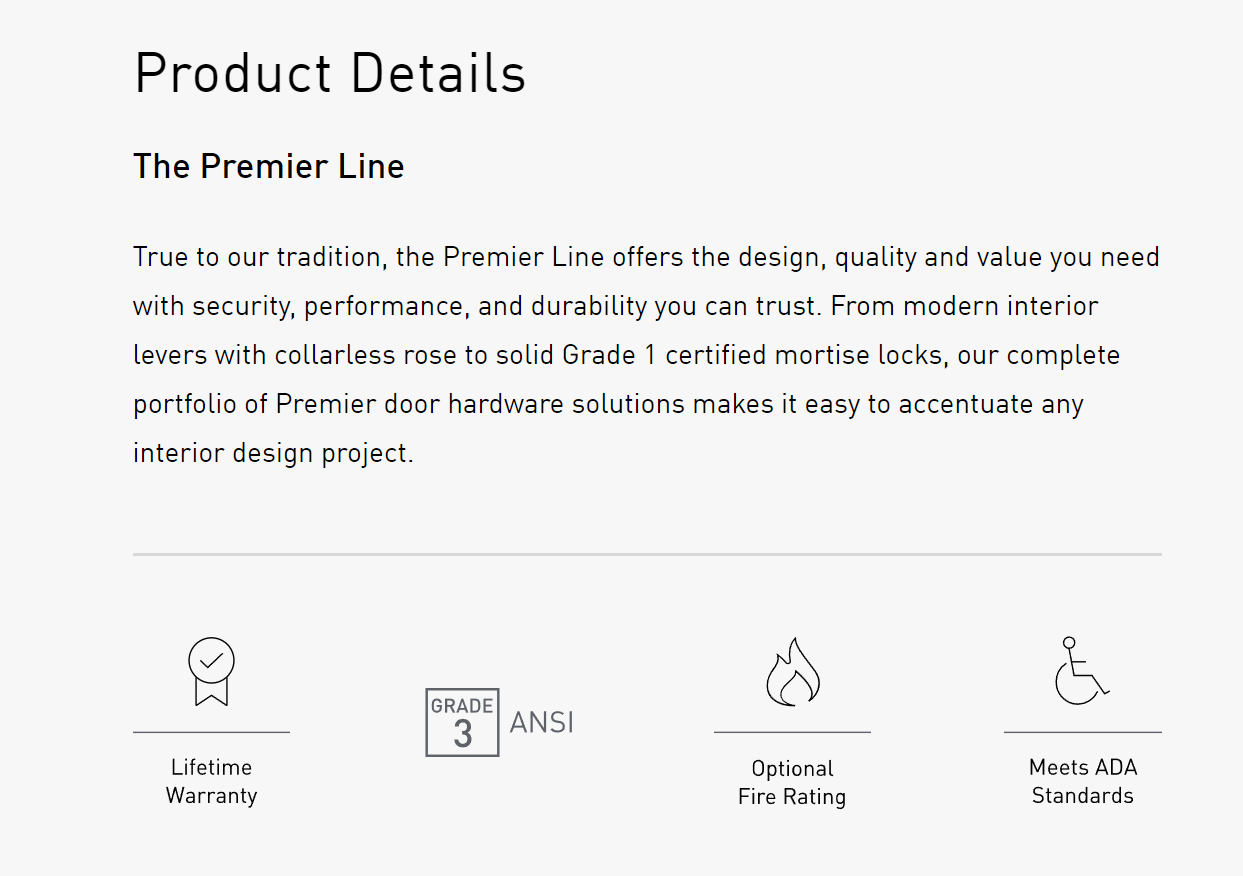The image size is (1243, 876).
Task: Click the ANSI text beside the grade badge
Action: coord(541,722)
